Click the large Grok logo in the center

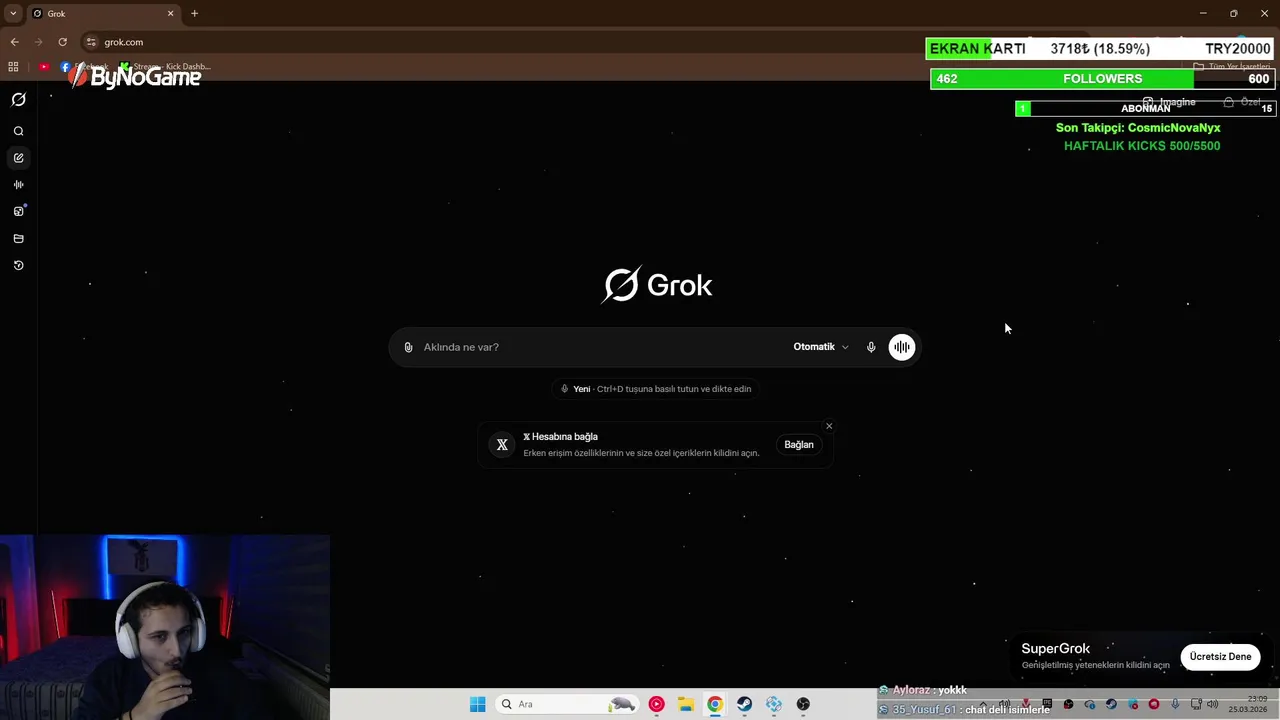657,285
